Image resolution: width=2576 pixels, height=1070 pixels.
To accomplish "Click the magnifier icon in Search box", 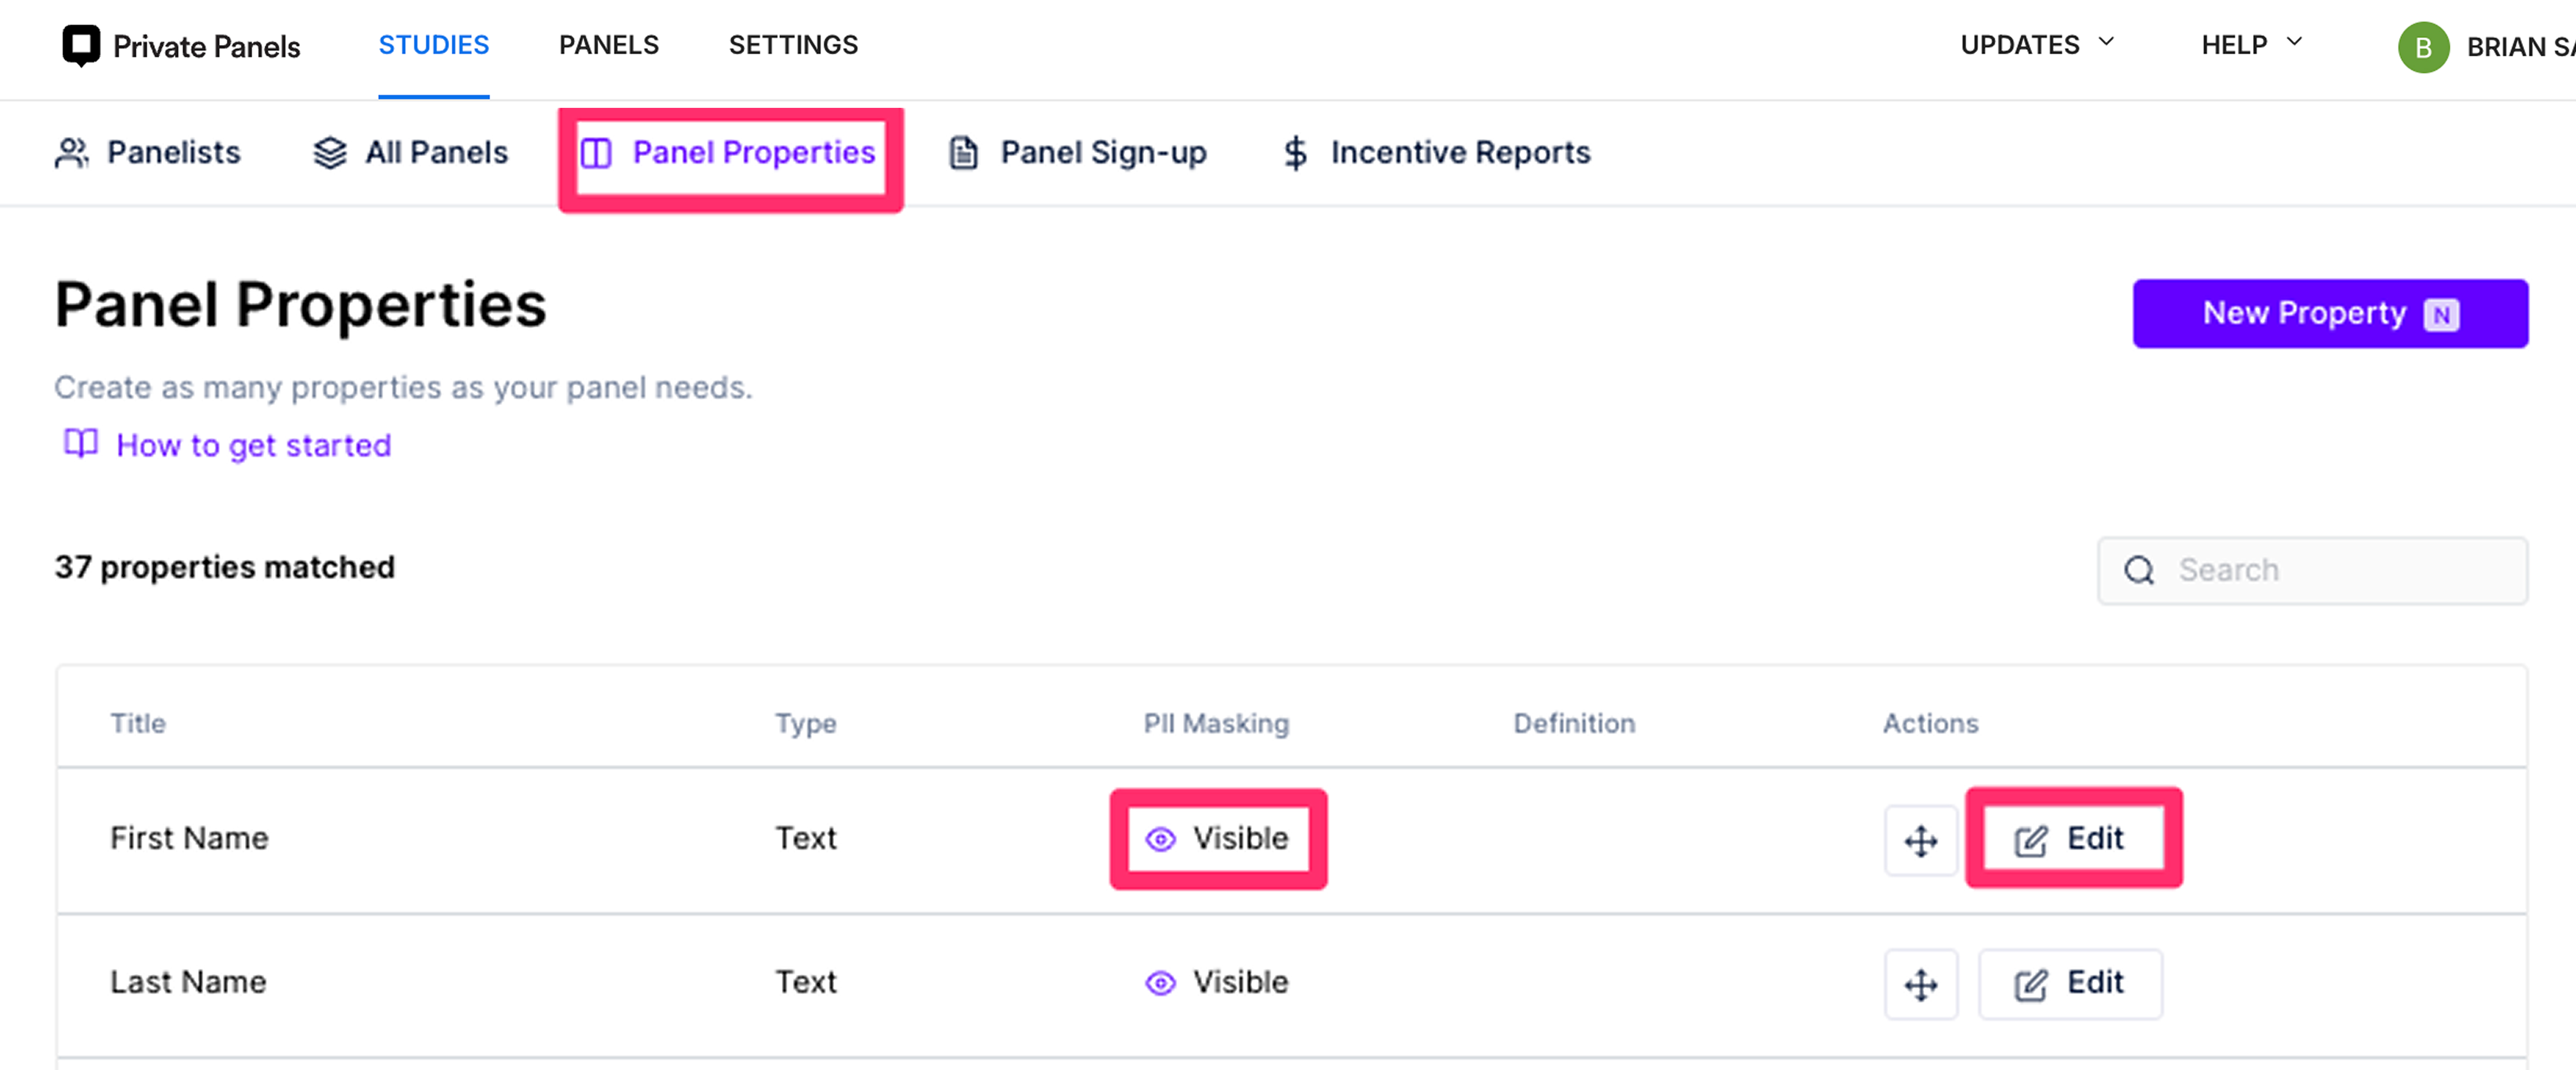I will click(2139, 570).
